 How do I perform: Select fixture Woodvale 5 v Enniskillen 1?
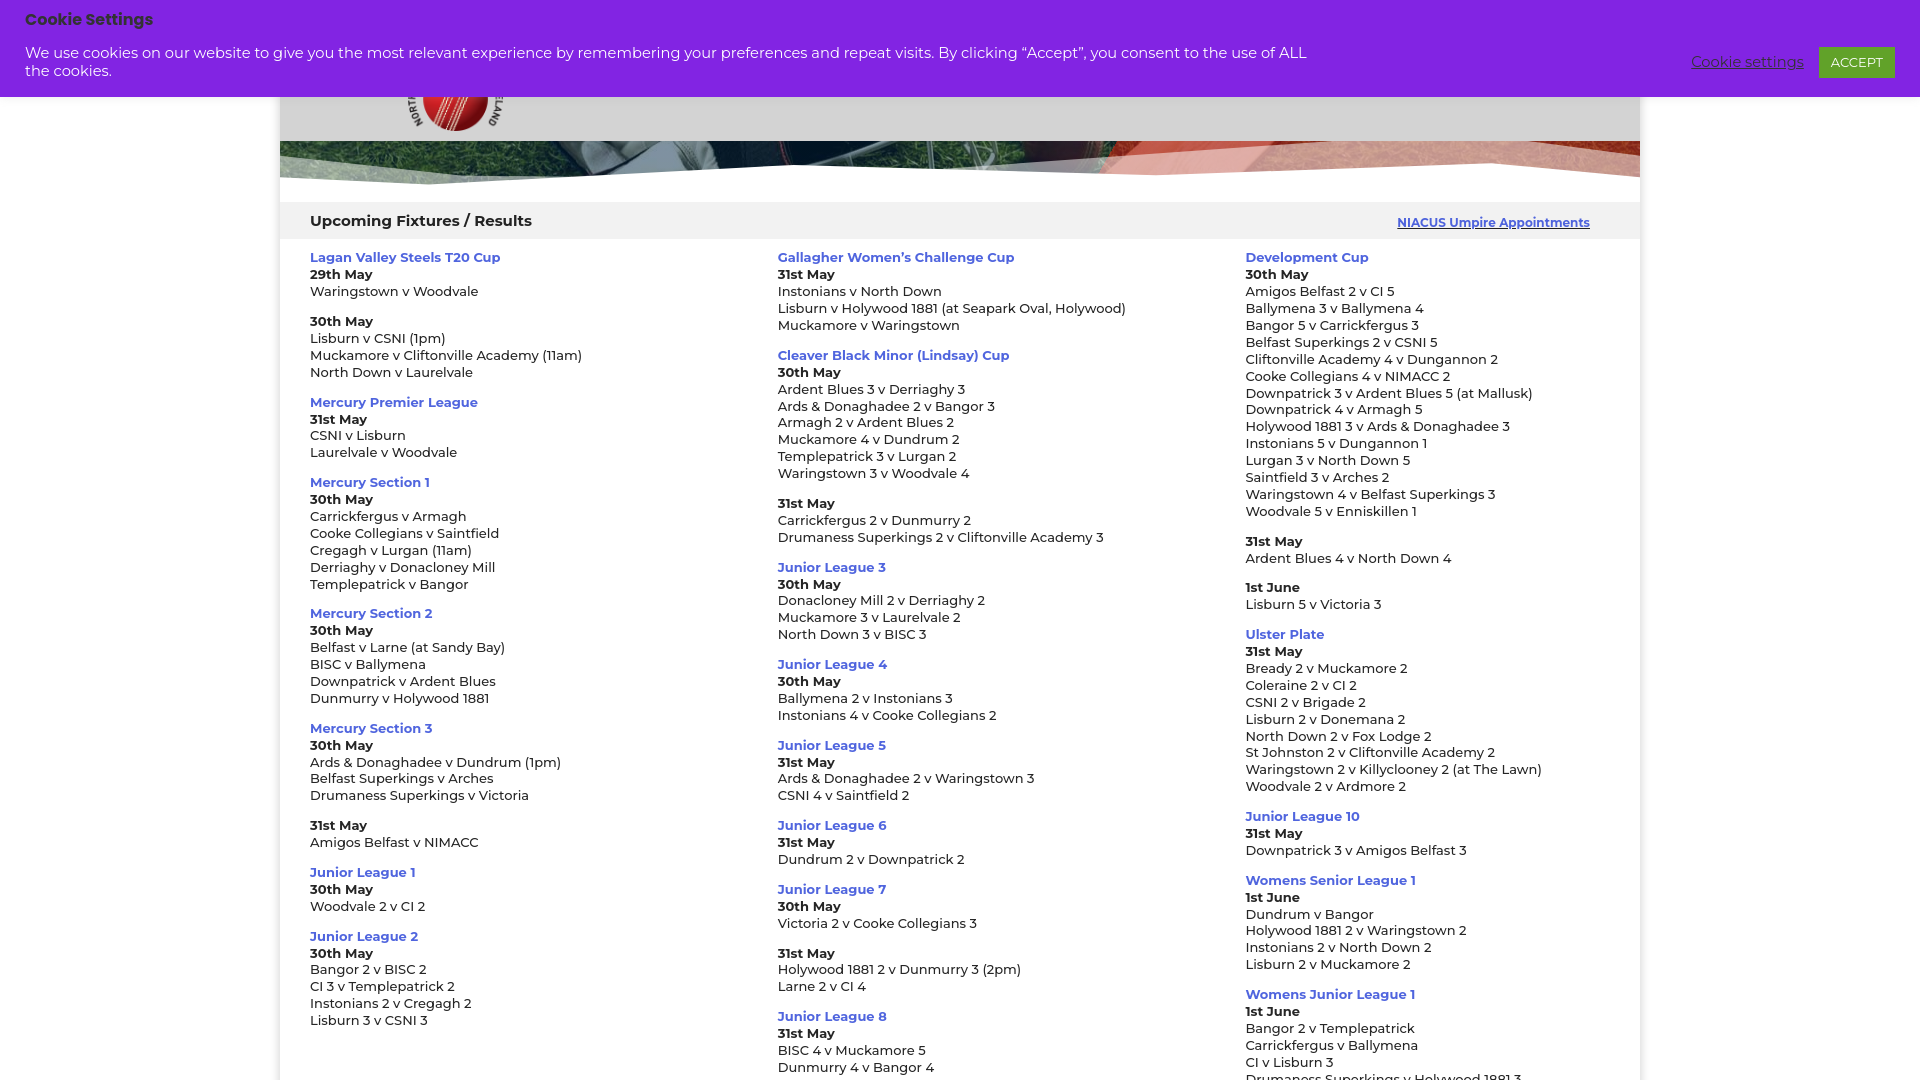click(x=1331, y=511)
